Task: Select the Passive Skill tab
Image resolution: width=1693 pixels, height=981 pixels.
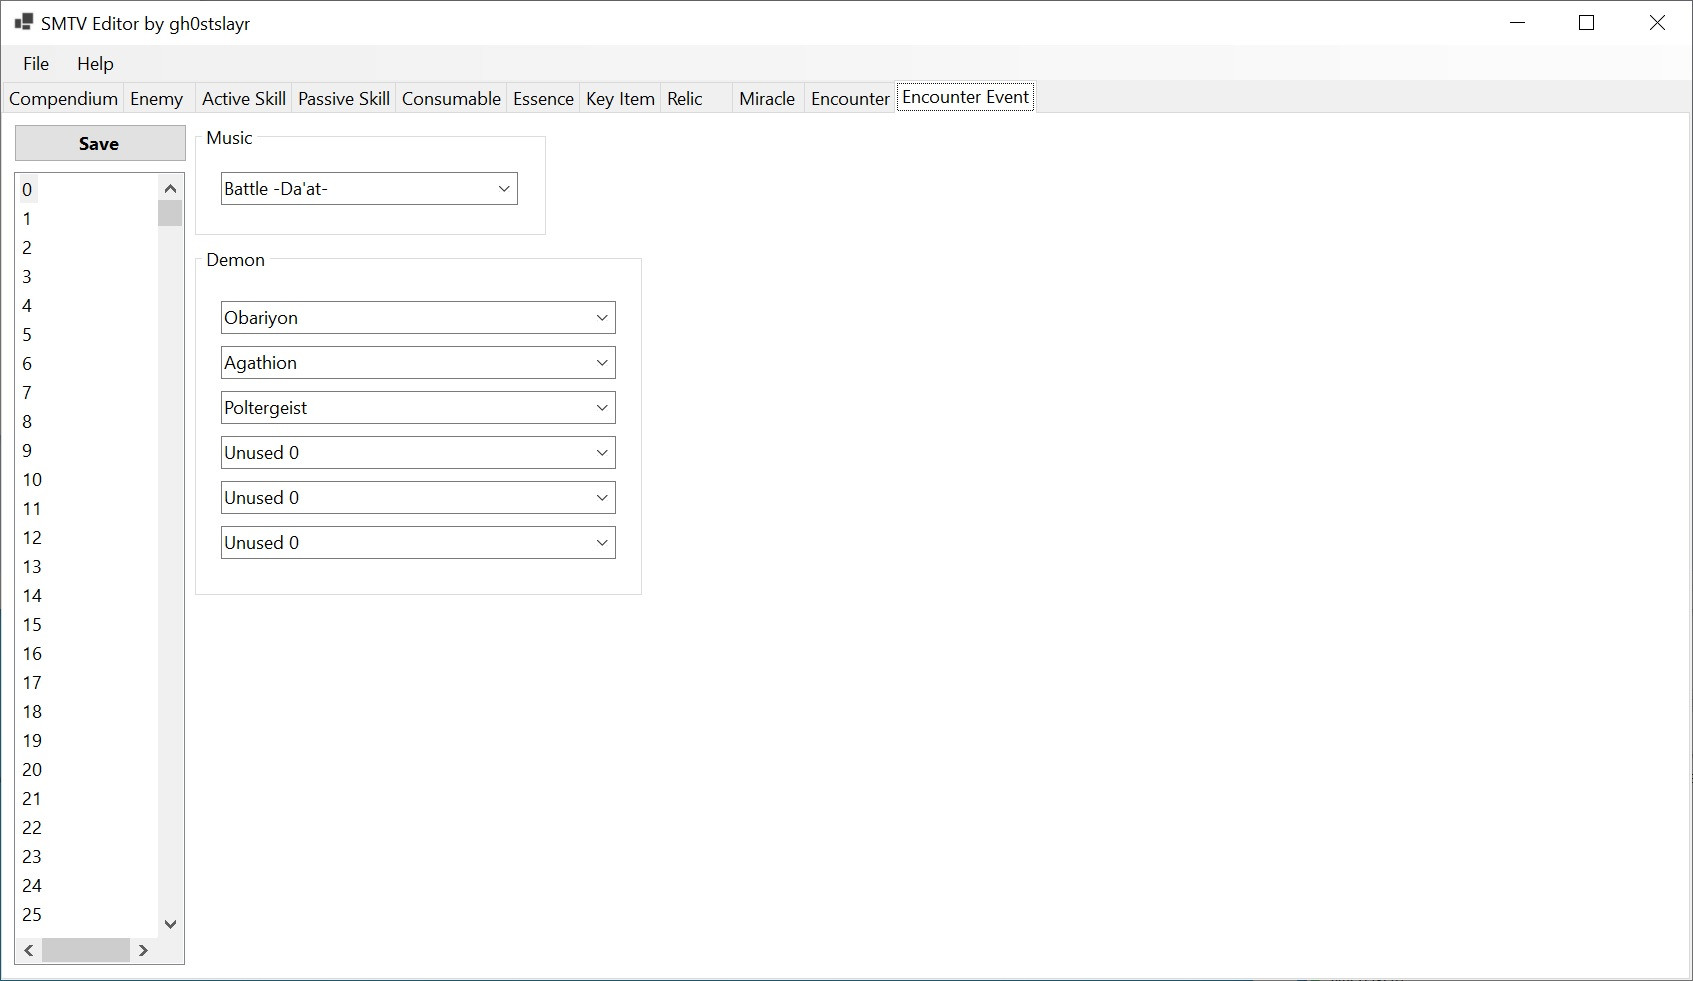Action: 343,99
